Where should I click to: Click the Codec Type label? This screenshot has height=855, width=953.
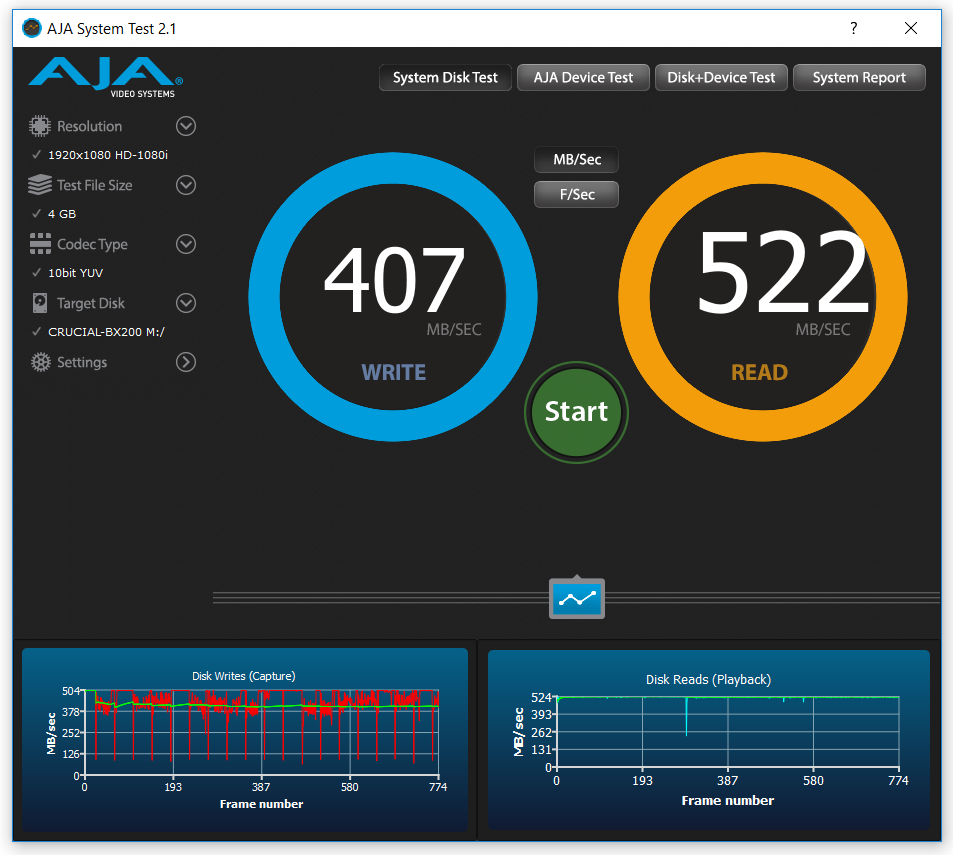(92, 244)
